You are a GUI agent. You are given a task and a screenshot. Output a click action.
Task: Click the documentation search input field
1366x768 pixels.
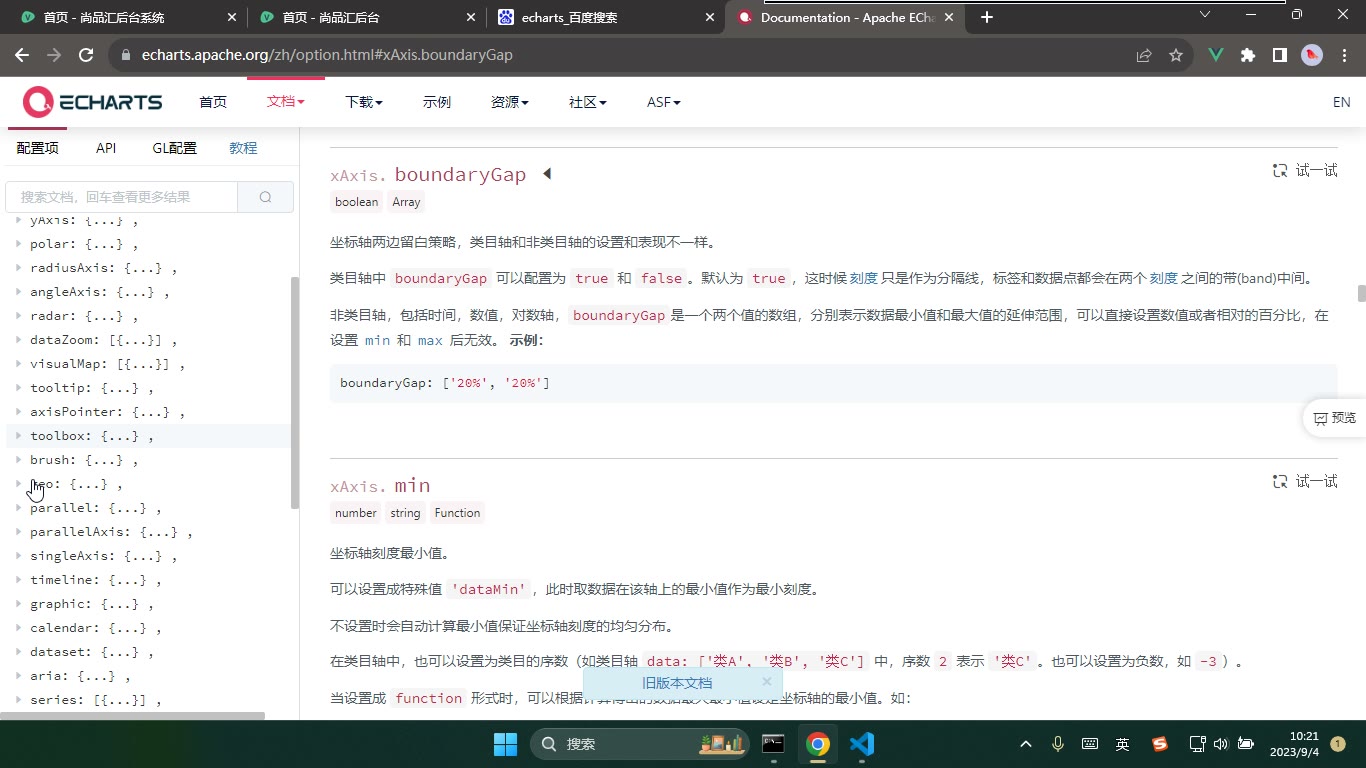[x=122, y=197]
